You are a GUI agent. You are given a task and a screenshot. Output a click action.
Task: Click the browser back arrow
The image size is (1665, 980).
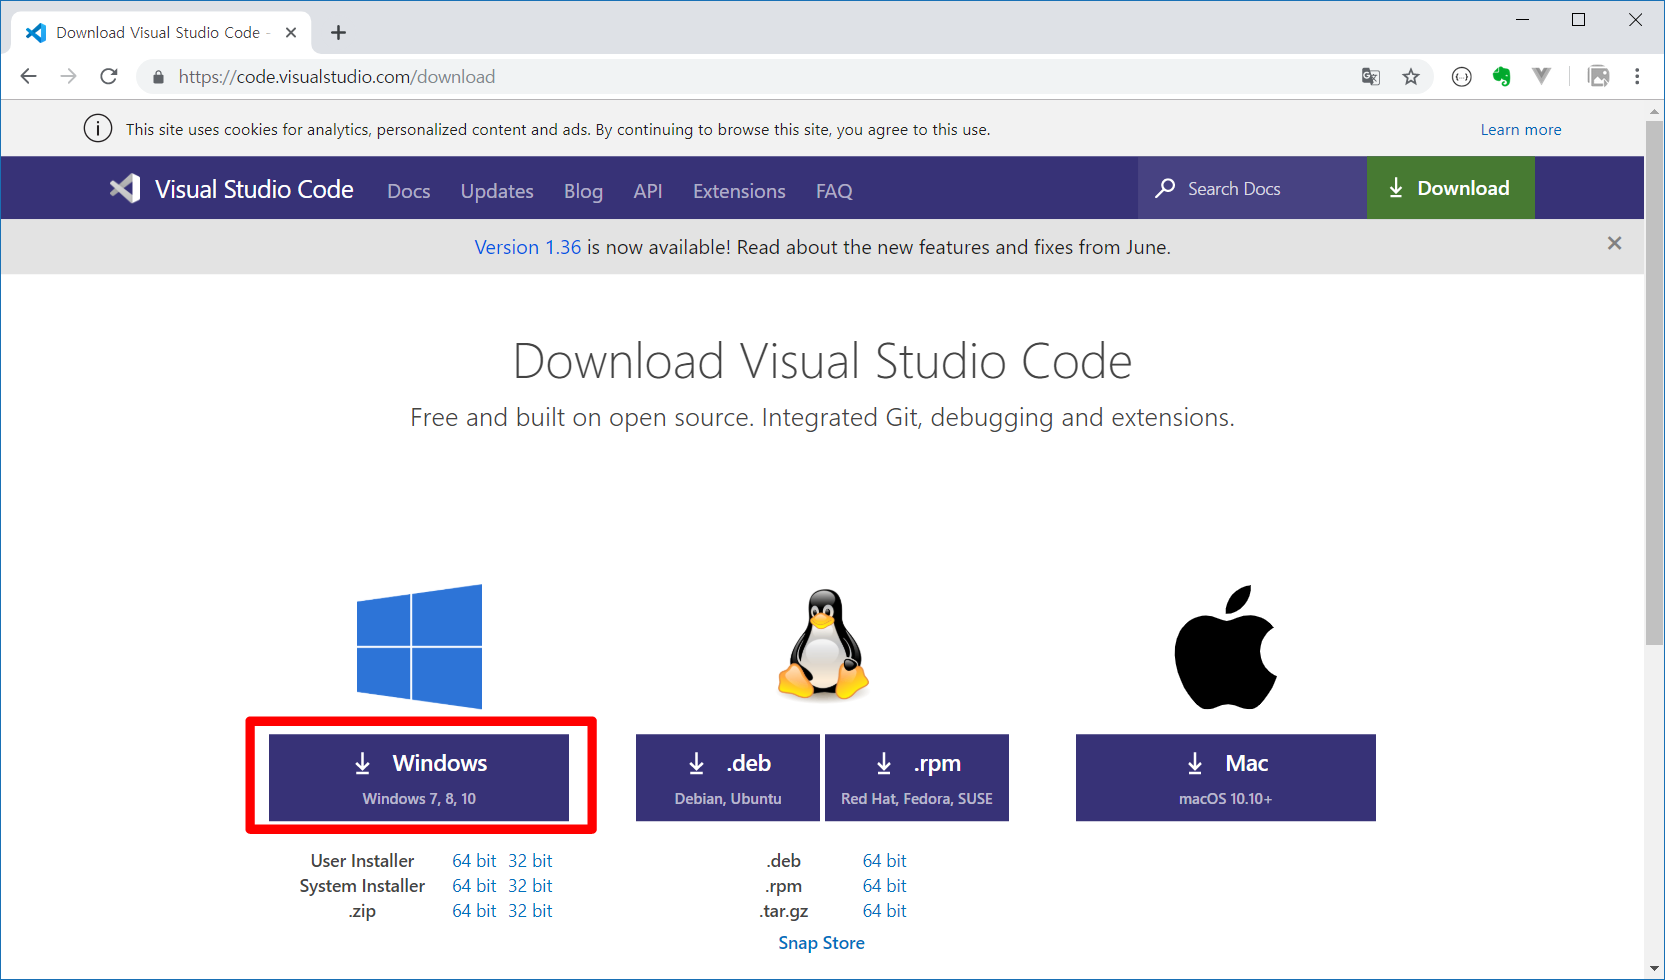pos(29,77)
